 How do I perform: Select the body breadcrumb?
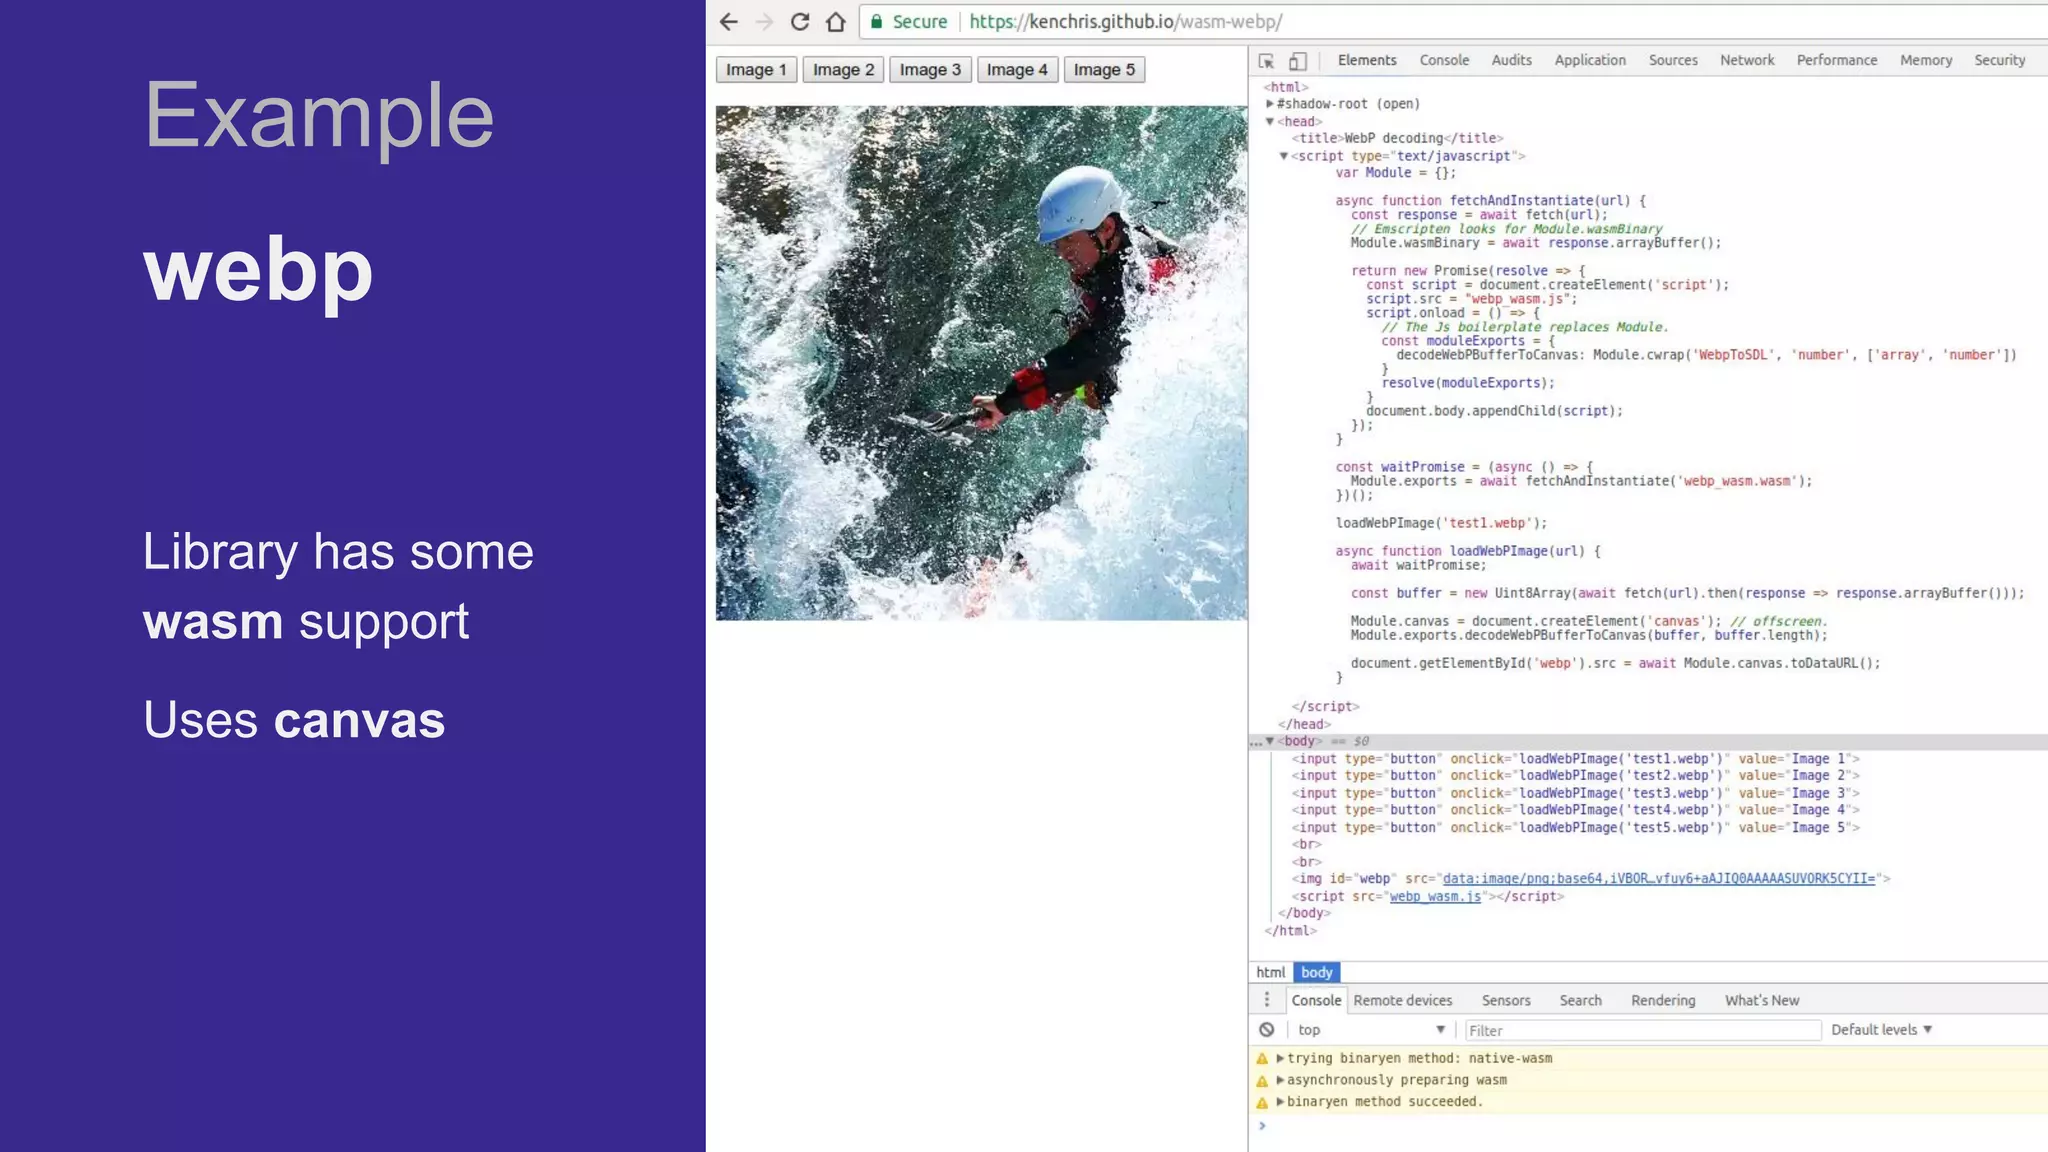point(1316,973)
